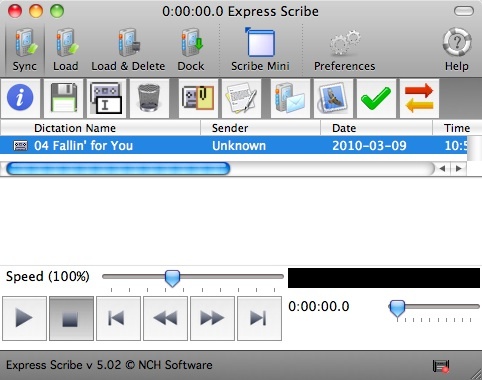Start playback with the Play button

[24, 318]
